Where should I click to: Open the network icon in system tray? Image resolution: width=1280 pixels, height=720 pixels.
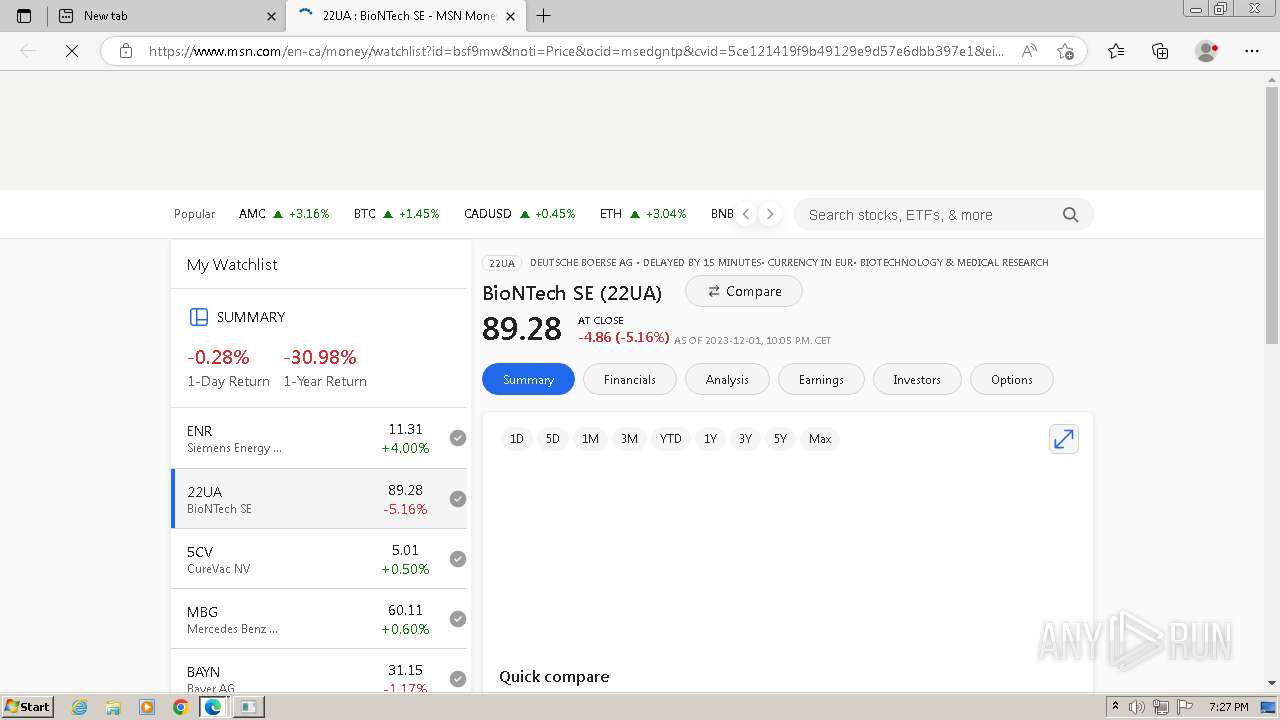(1161, 707)
